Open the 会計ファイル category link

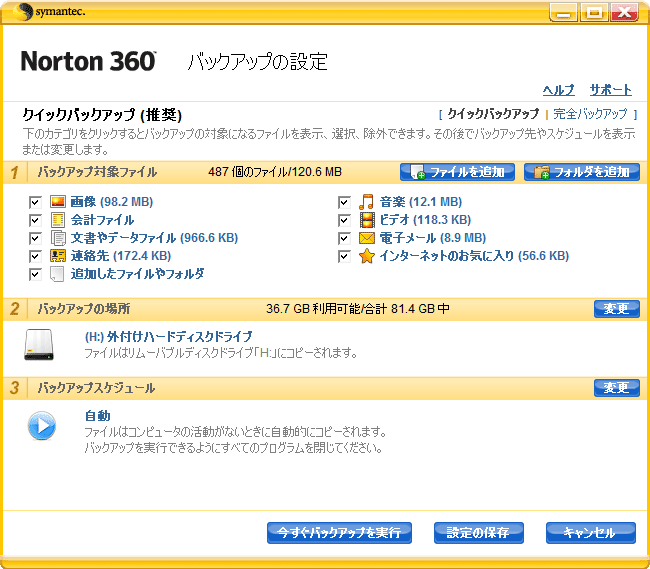point(102,220)
